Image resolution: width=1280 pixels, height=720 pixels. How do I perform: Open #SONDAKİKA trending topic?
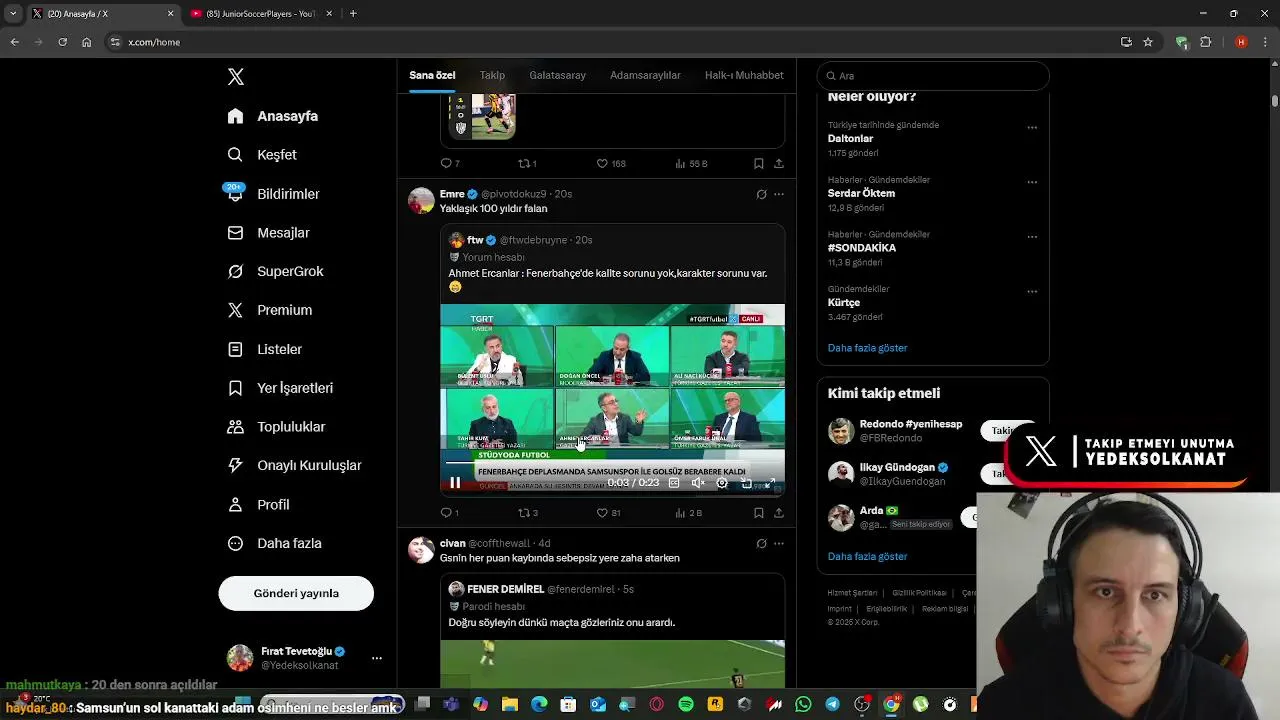861,248
